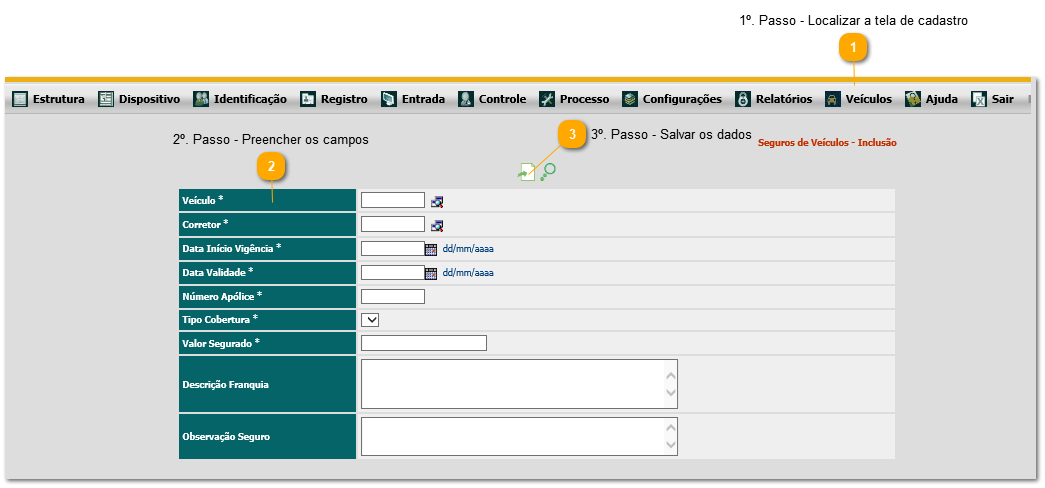Screen dimensions: 1045x488
Task: Click the Identificação people icon
Action: (x=201, y=99)
